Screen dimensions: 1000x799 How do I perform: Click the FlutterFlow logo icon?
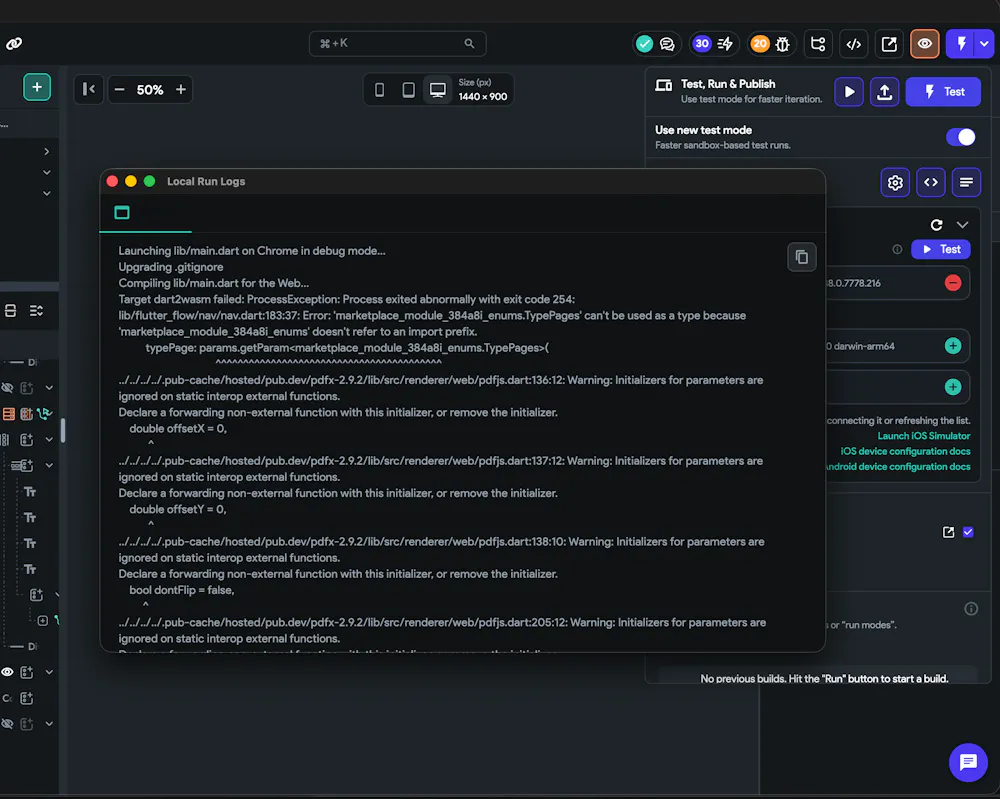point(14,43)
